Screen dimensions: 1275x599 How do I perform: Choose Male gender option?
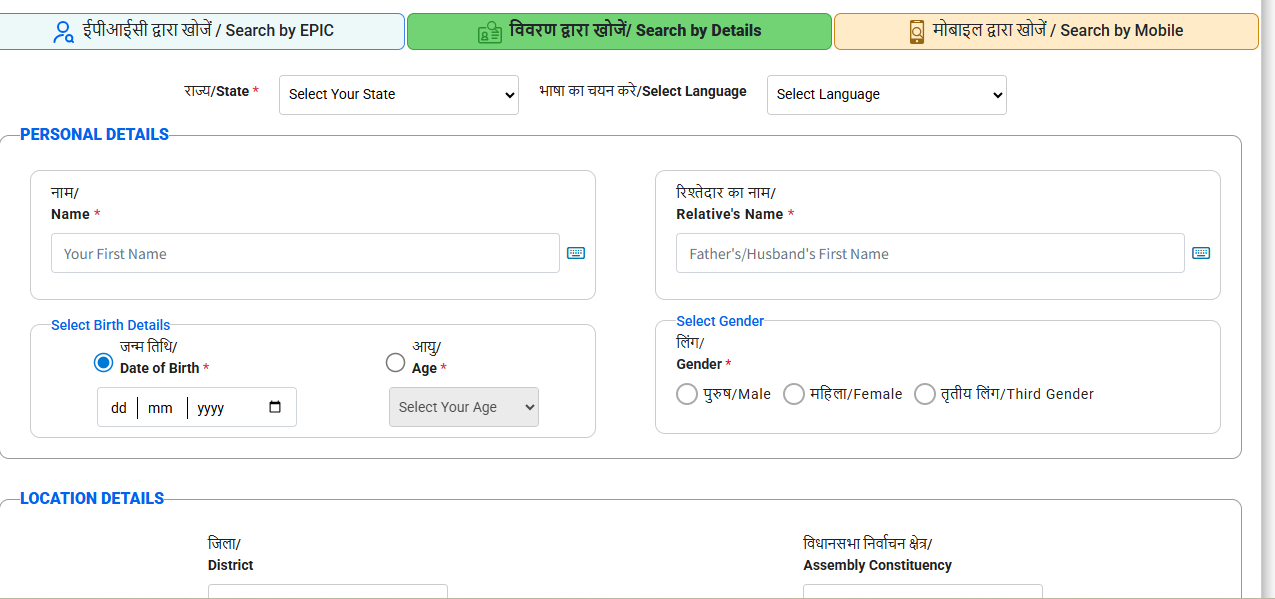pyautogui.click(x=687, y=394)
